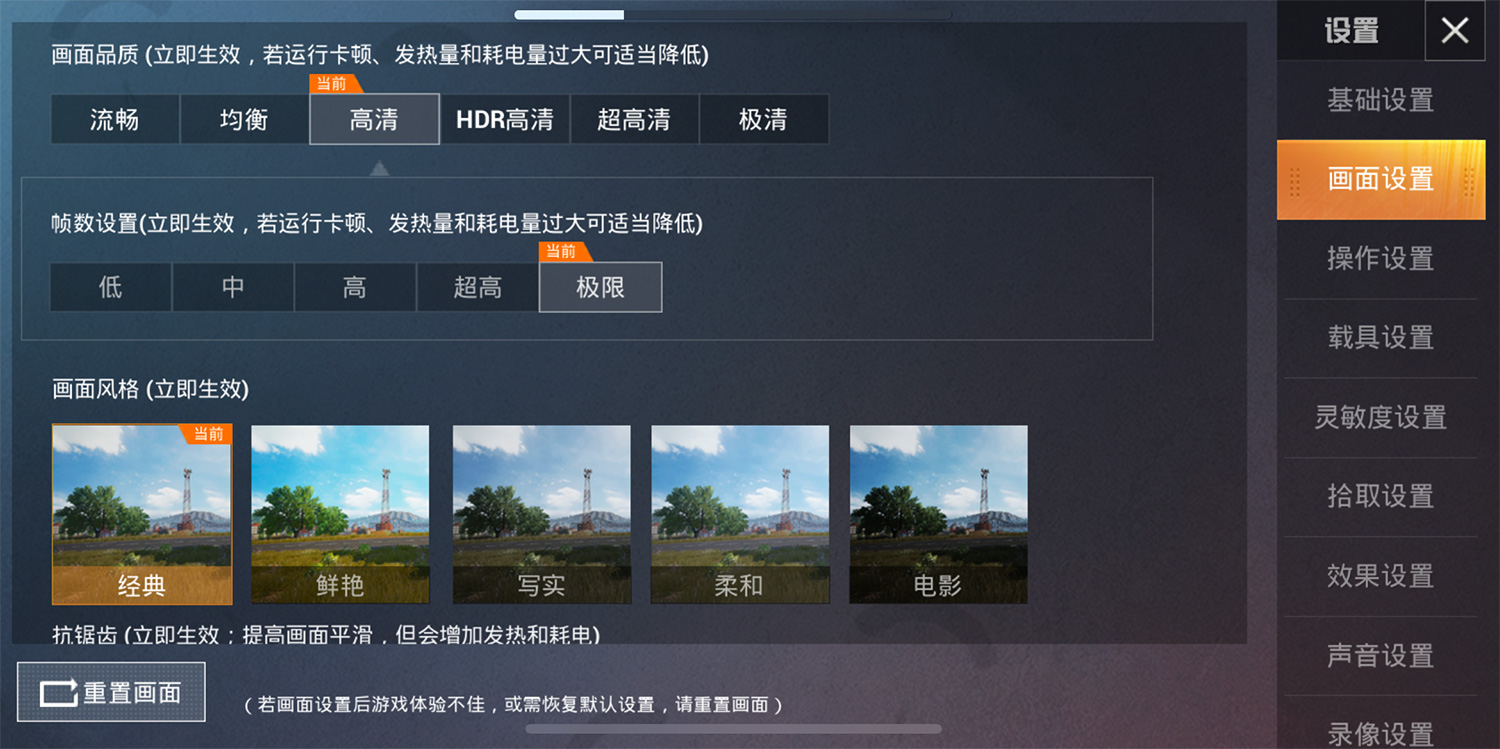Select 极清 graphics quality option
The height and width of the screenshot is (749, 1500).
(x=764, y=120)
